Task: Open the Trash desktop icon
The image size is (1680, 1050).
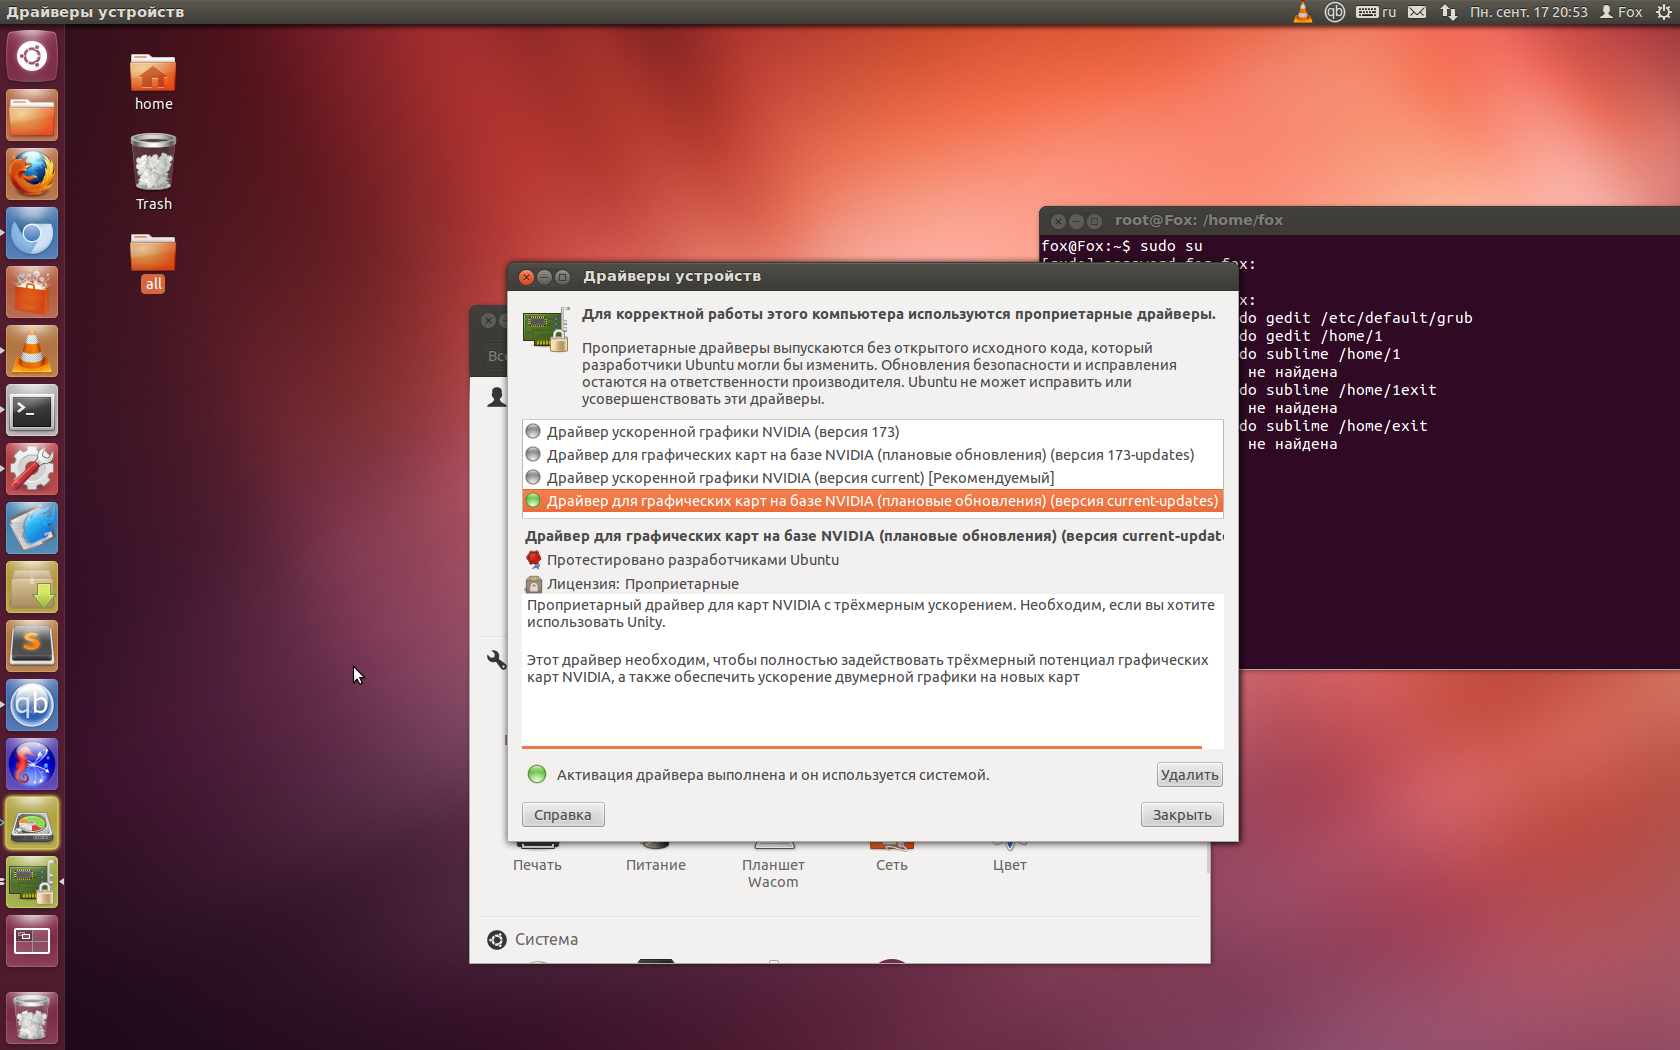Action: click(x=153, y=172)
